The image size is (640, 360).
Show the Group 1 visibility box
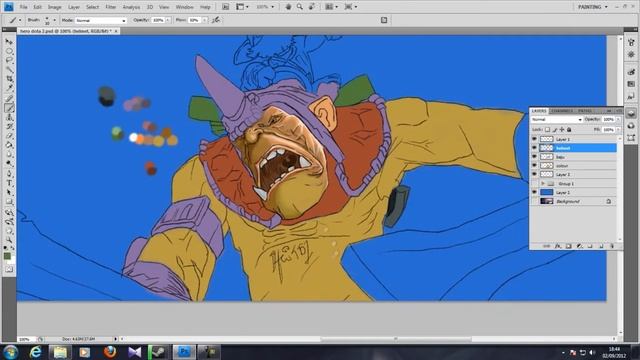point(534,183)
